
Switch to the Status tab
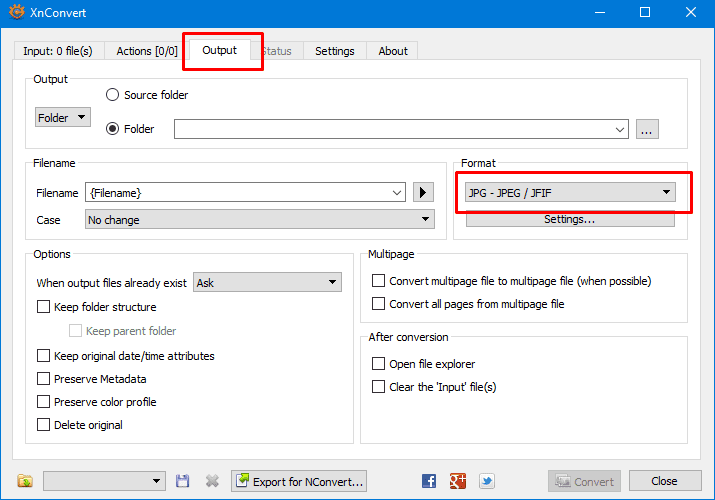pos(277,51)
